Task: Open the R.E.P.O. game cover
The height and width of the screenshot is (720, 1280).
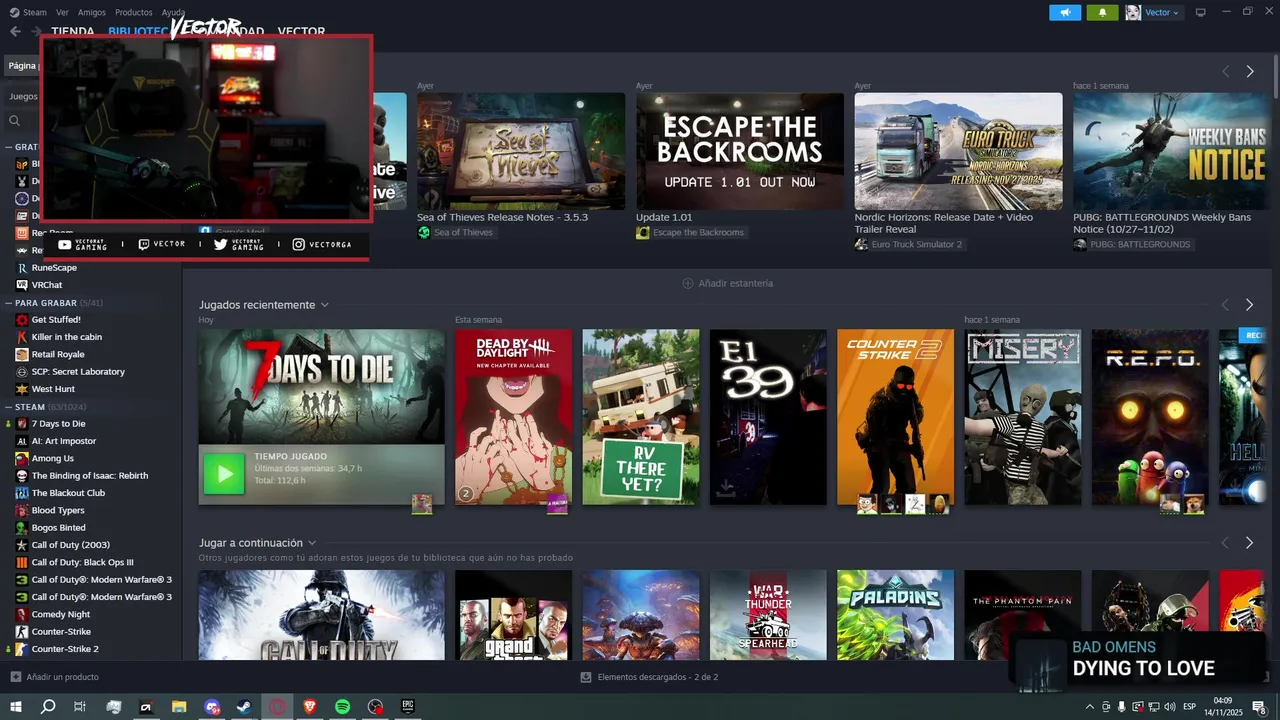Action: pos(1150,417)
